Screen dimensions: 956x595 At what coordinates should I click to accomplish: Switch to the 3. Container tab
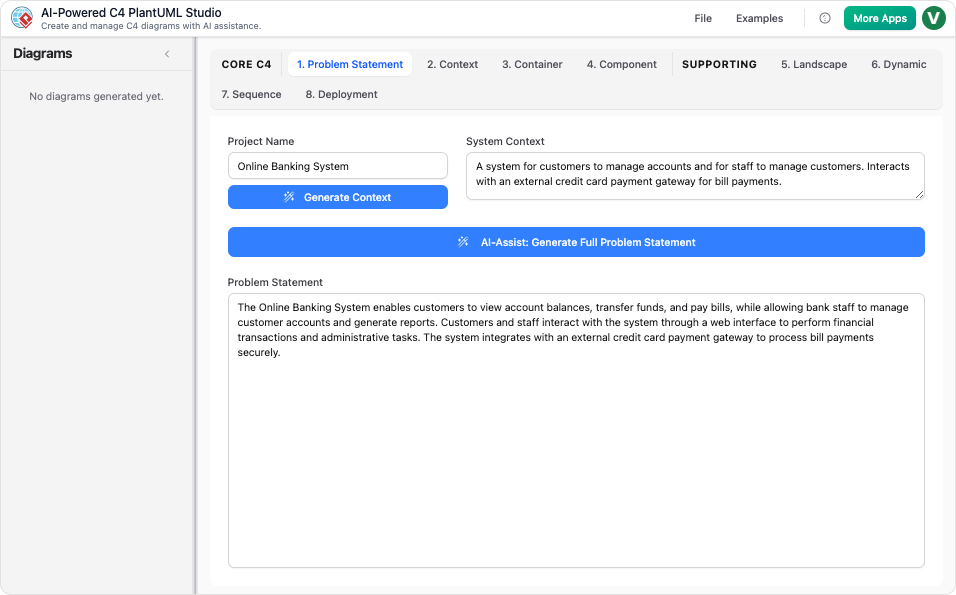(x=533, y=63)
